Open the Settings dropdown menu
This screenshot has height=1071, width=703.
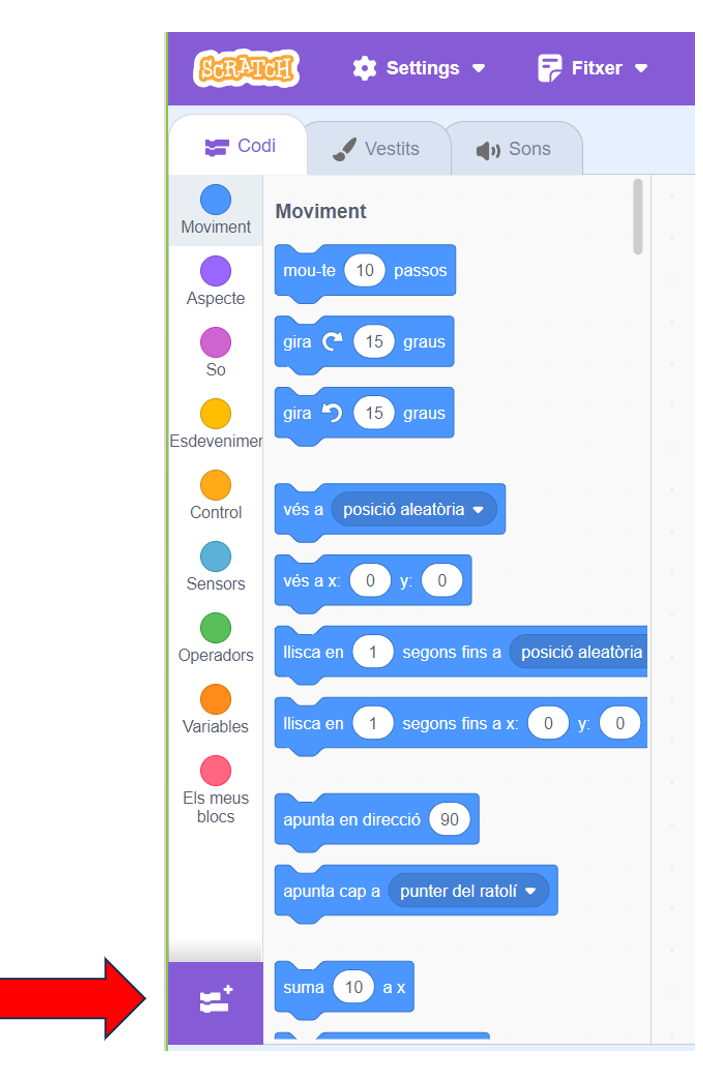pos(420,68)
